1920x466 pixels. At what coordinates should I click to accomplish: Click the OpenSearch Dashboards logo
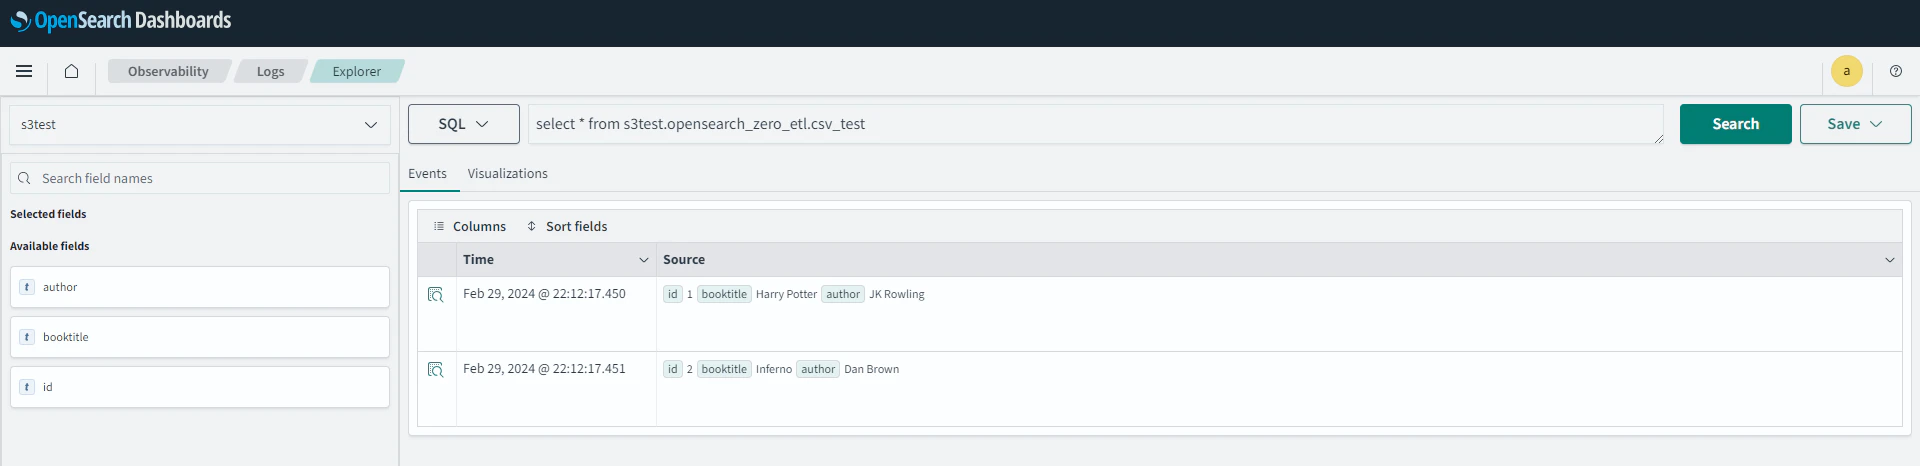(121, 21)
